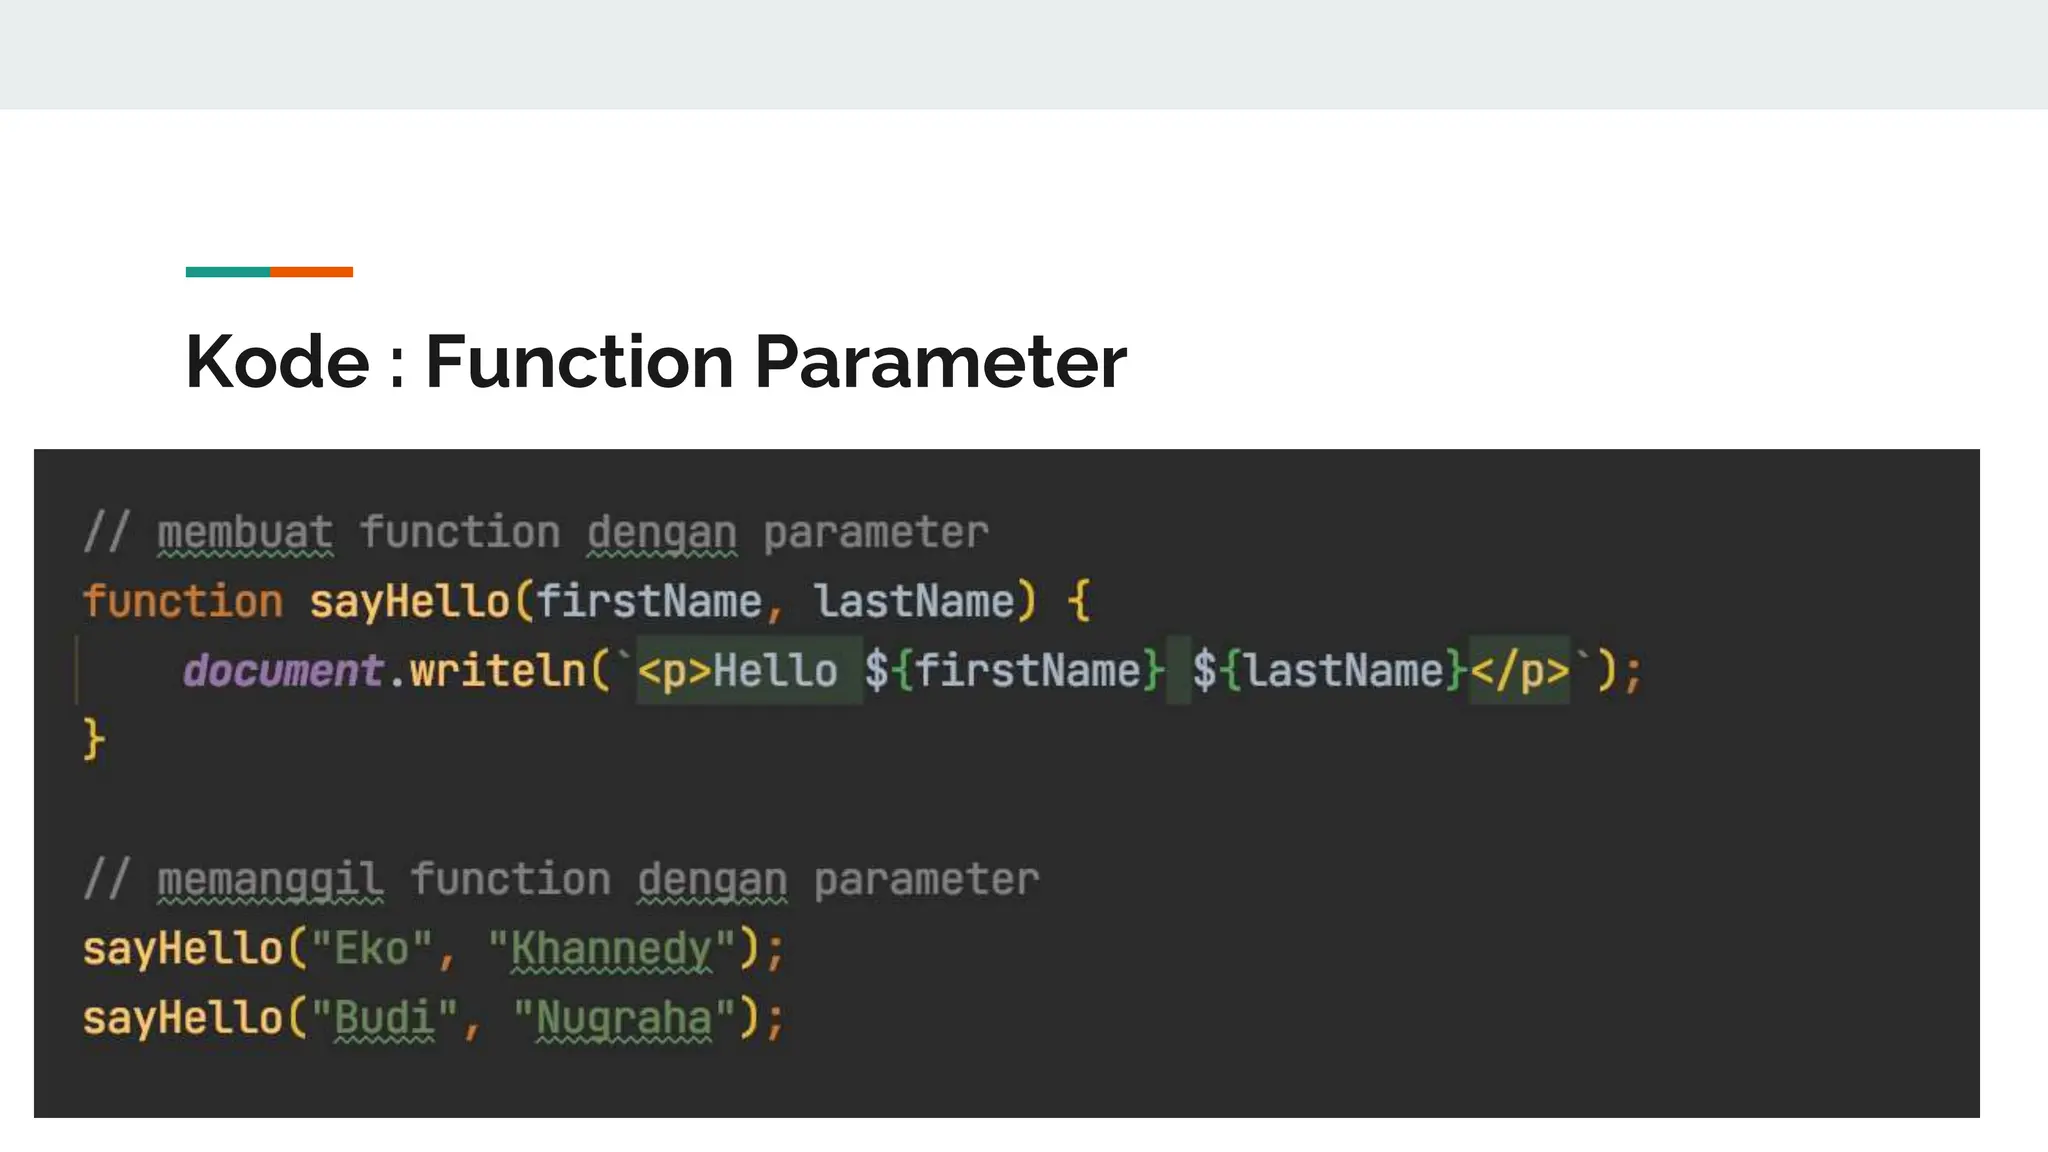The height and width of the screenshot is (1152, 2048).
Task: Click the yellow 'function' keyword in the code
Action: (x=183, y=601)
